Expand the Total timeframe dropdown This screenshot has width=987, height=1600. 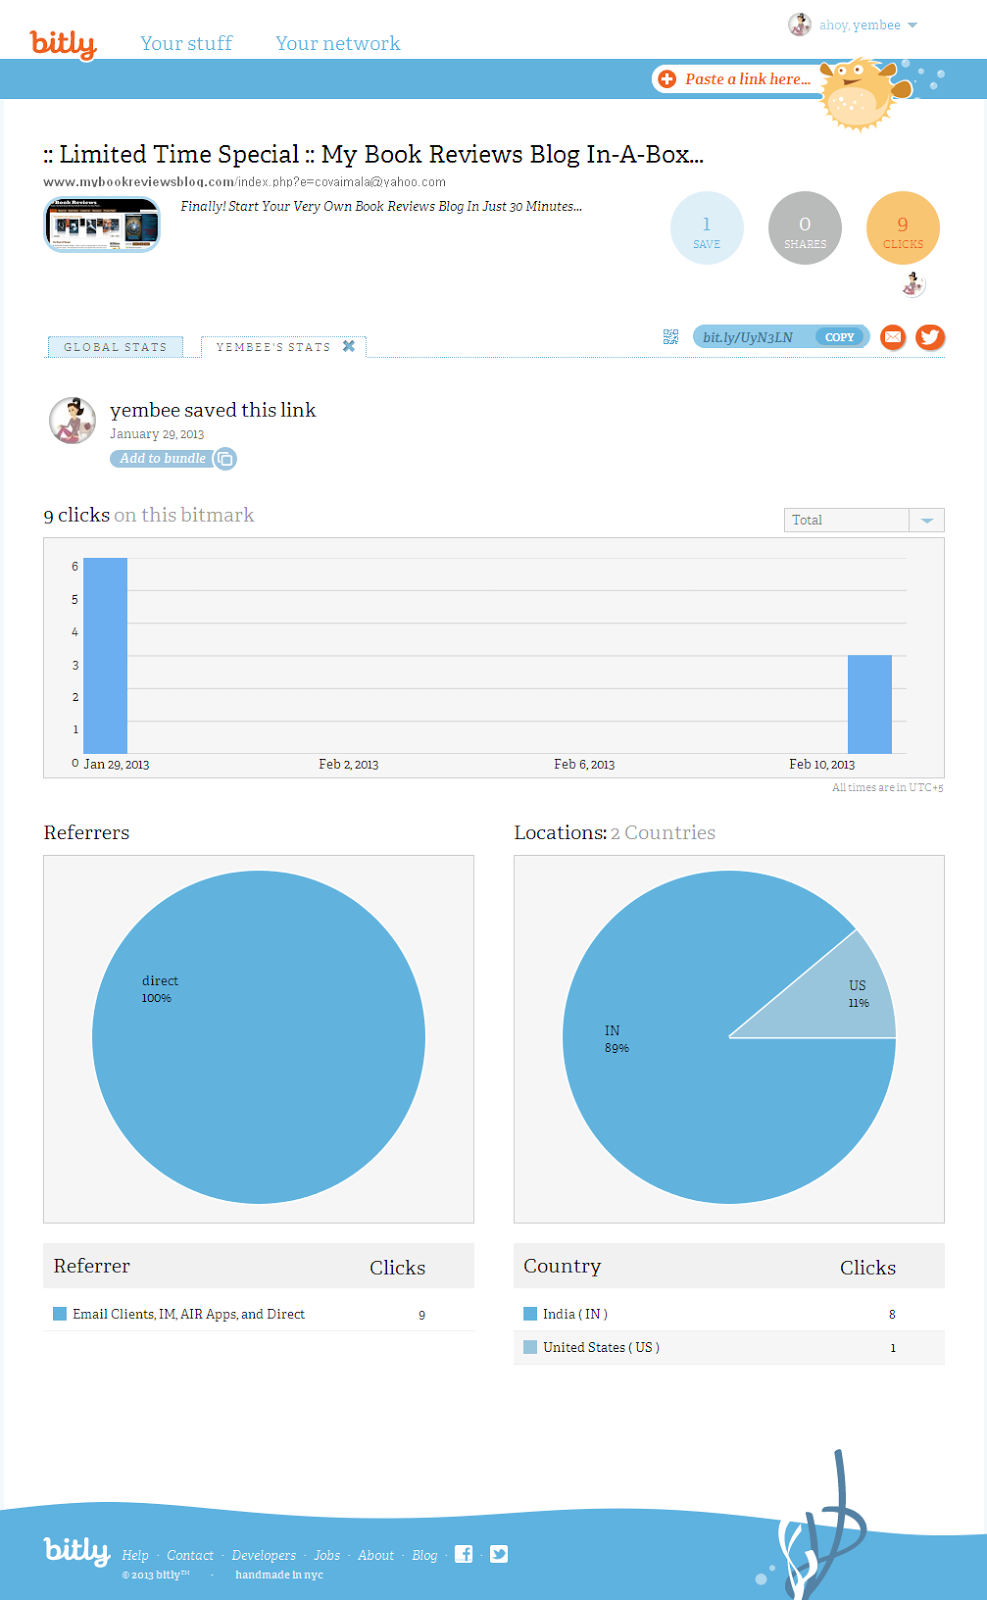click(864, 520)
